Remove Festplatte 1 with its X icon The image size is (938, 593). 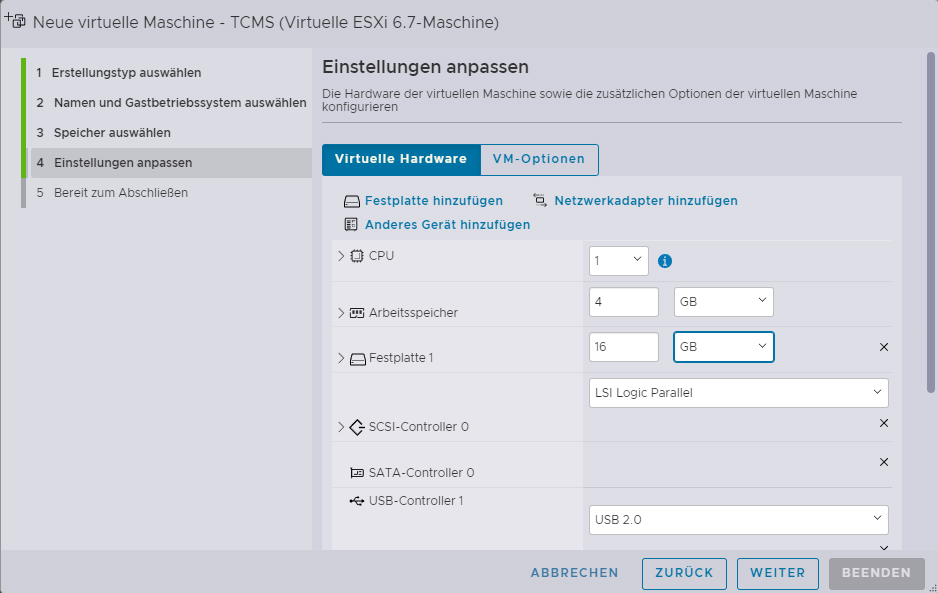[x=883, y=347]
